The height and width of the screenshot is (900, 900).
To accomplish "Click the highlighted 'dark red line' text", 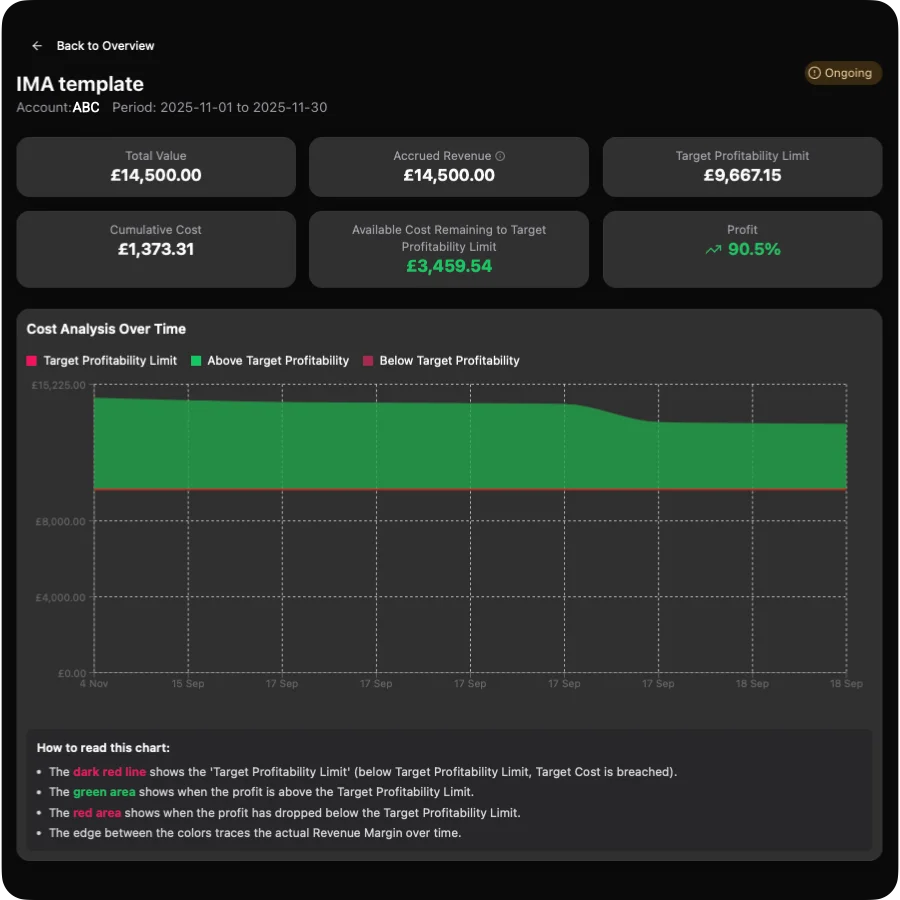I will pyautogui.click(x=109, y=772).
